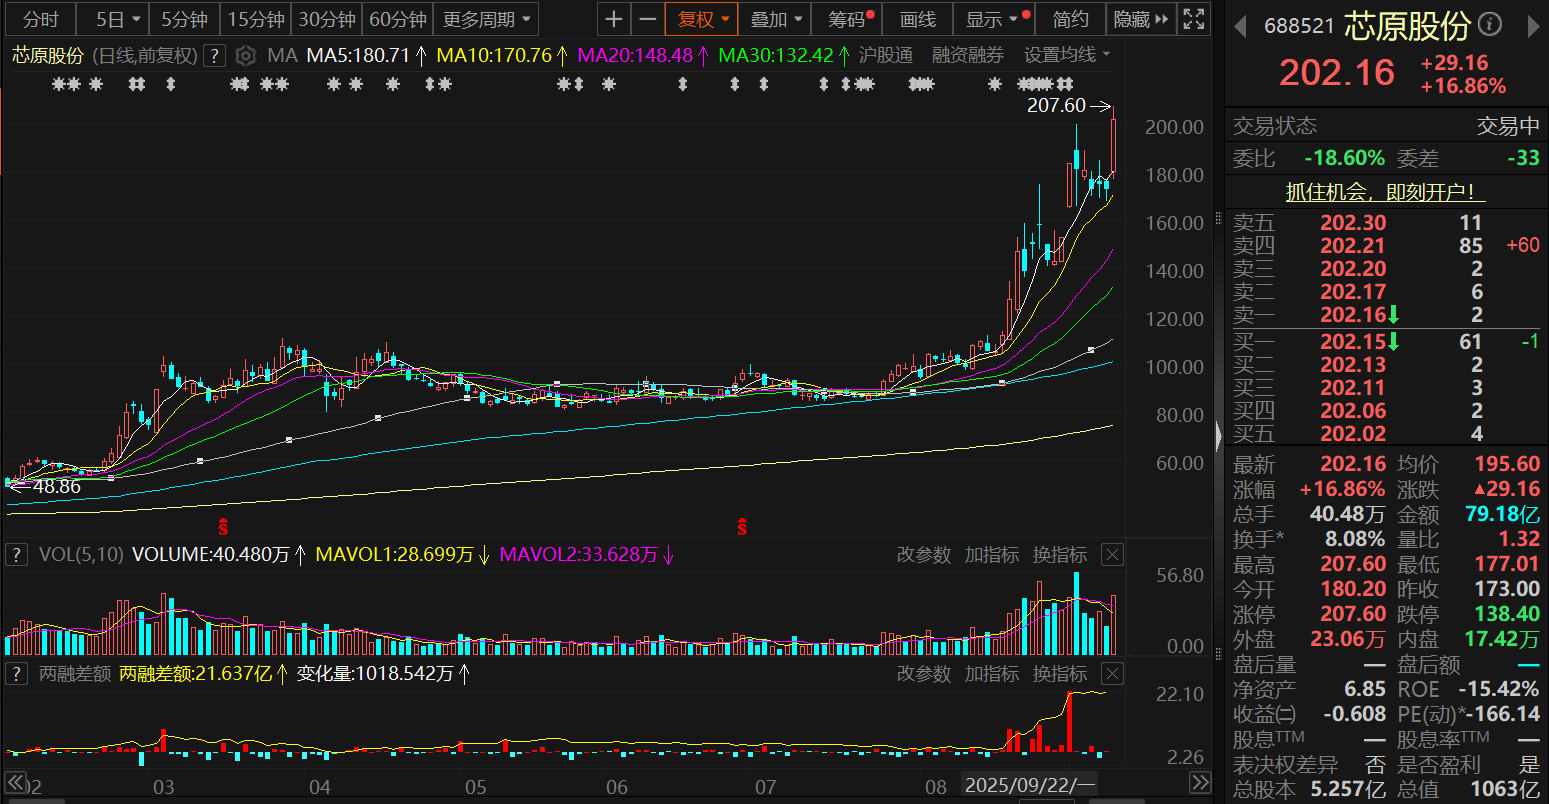Viewport: 1549px width, 804px height.
Task: Toggle the 融资融券 overlay
Action: [x=967, y=55]
